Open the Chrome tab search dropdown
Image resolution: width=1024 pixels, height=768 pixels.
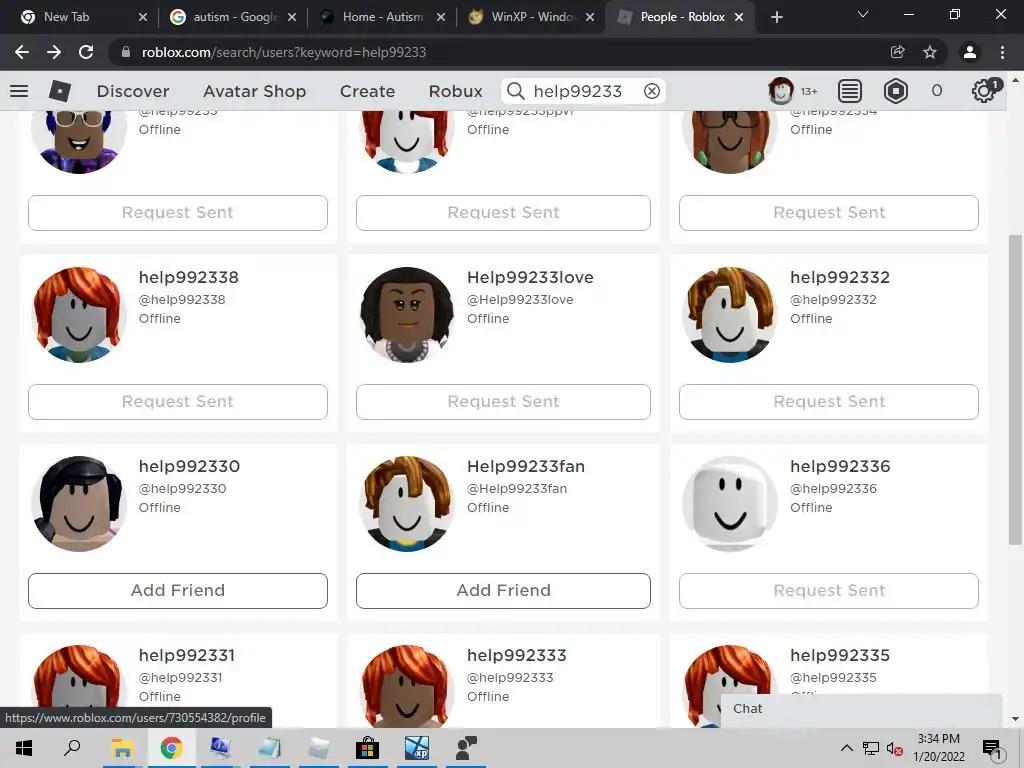click(x=863, y=14)
